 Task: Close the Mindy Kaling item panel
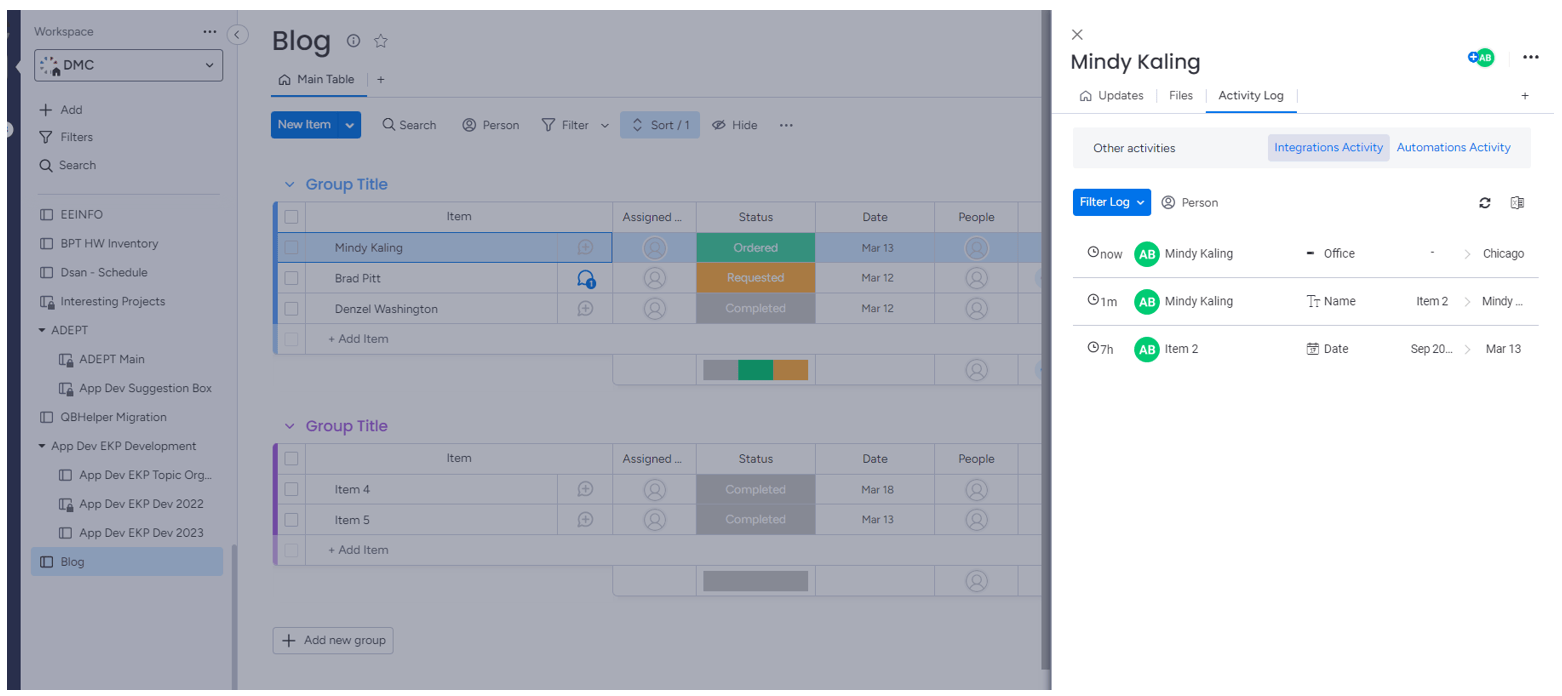tap(1077, 34)
